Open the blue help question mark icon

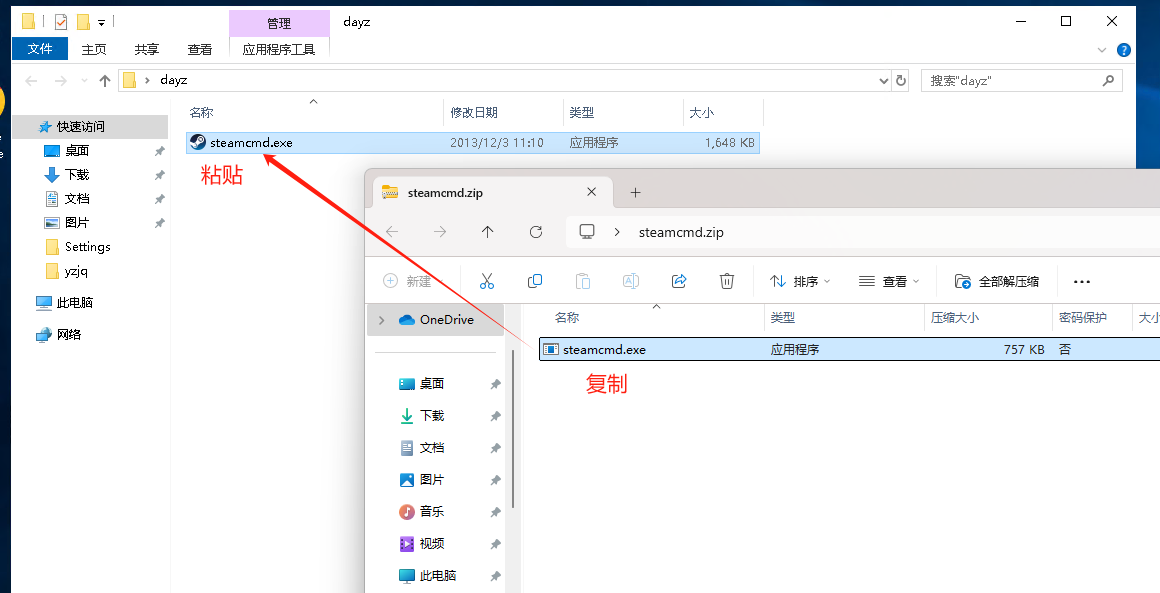tap(1124, 50)
